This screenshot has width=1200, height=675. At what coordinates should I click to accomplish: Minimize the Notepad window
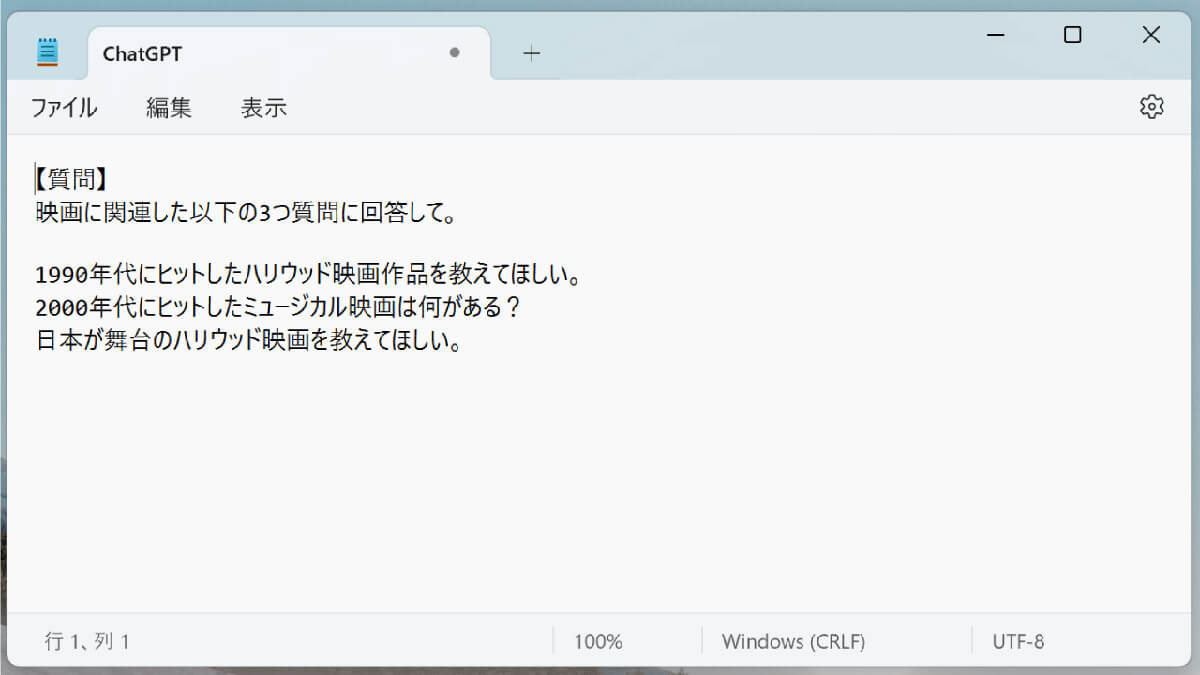pyautogui.click(x=995, y=35)
